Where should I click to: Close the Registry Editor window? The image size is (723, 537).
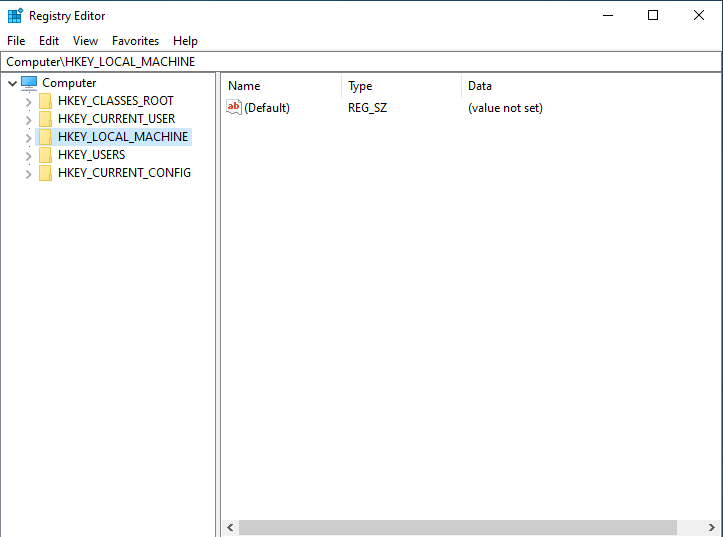[x=699, y=16]
